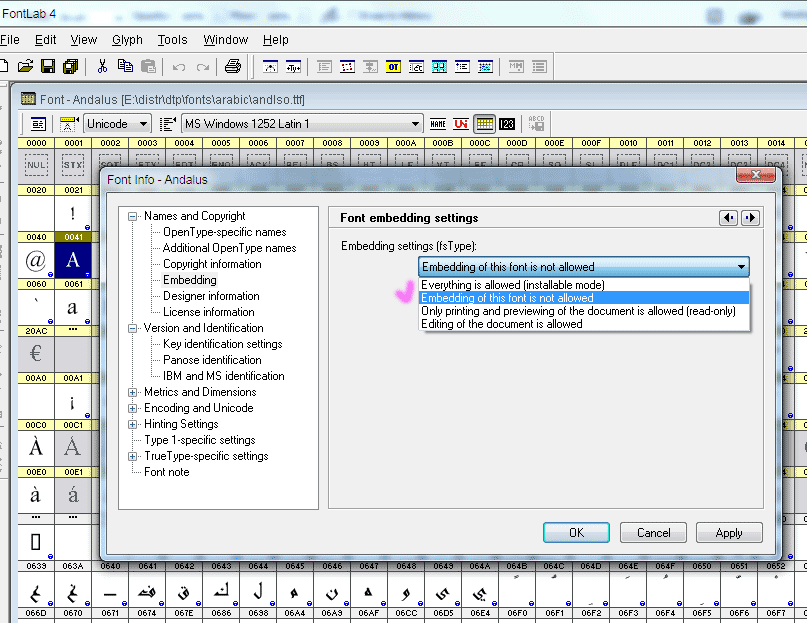Select IBM and MS identification tree item

click(x=223, y=376)
